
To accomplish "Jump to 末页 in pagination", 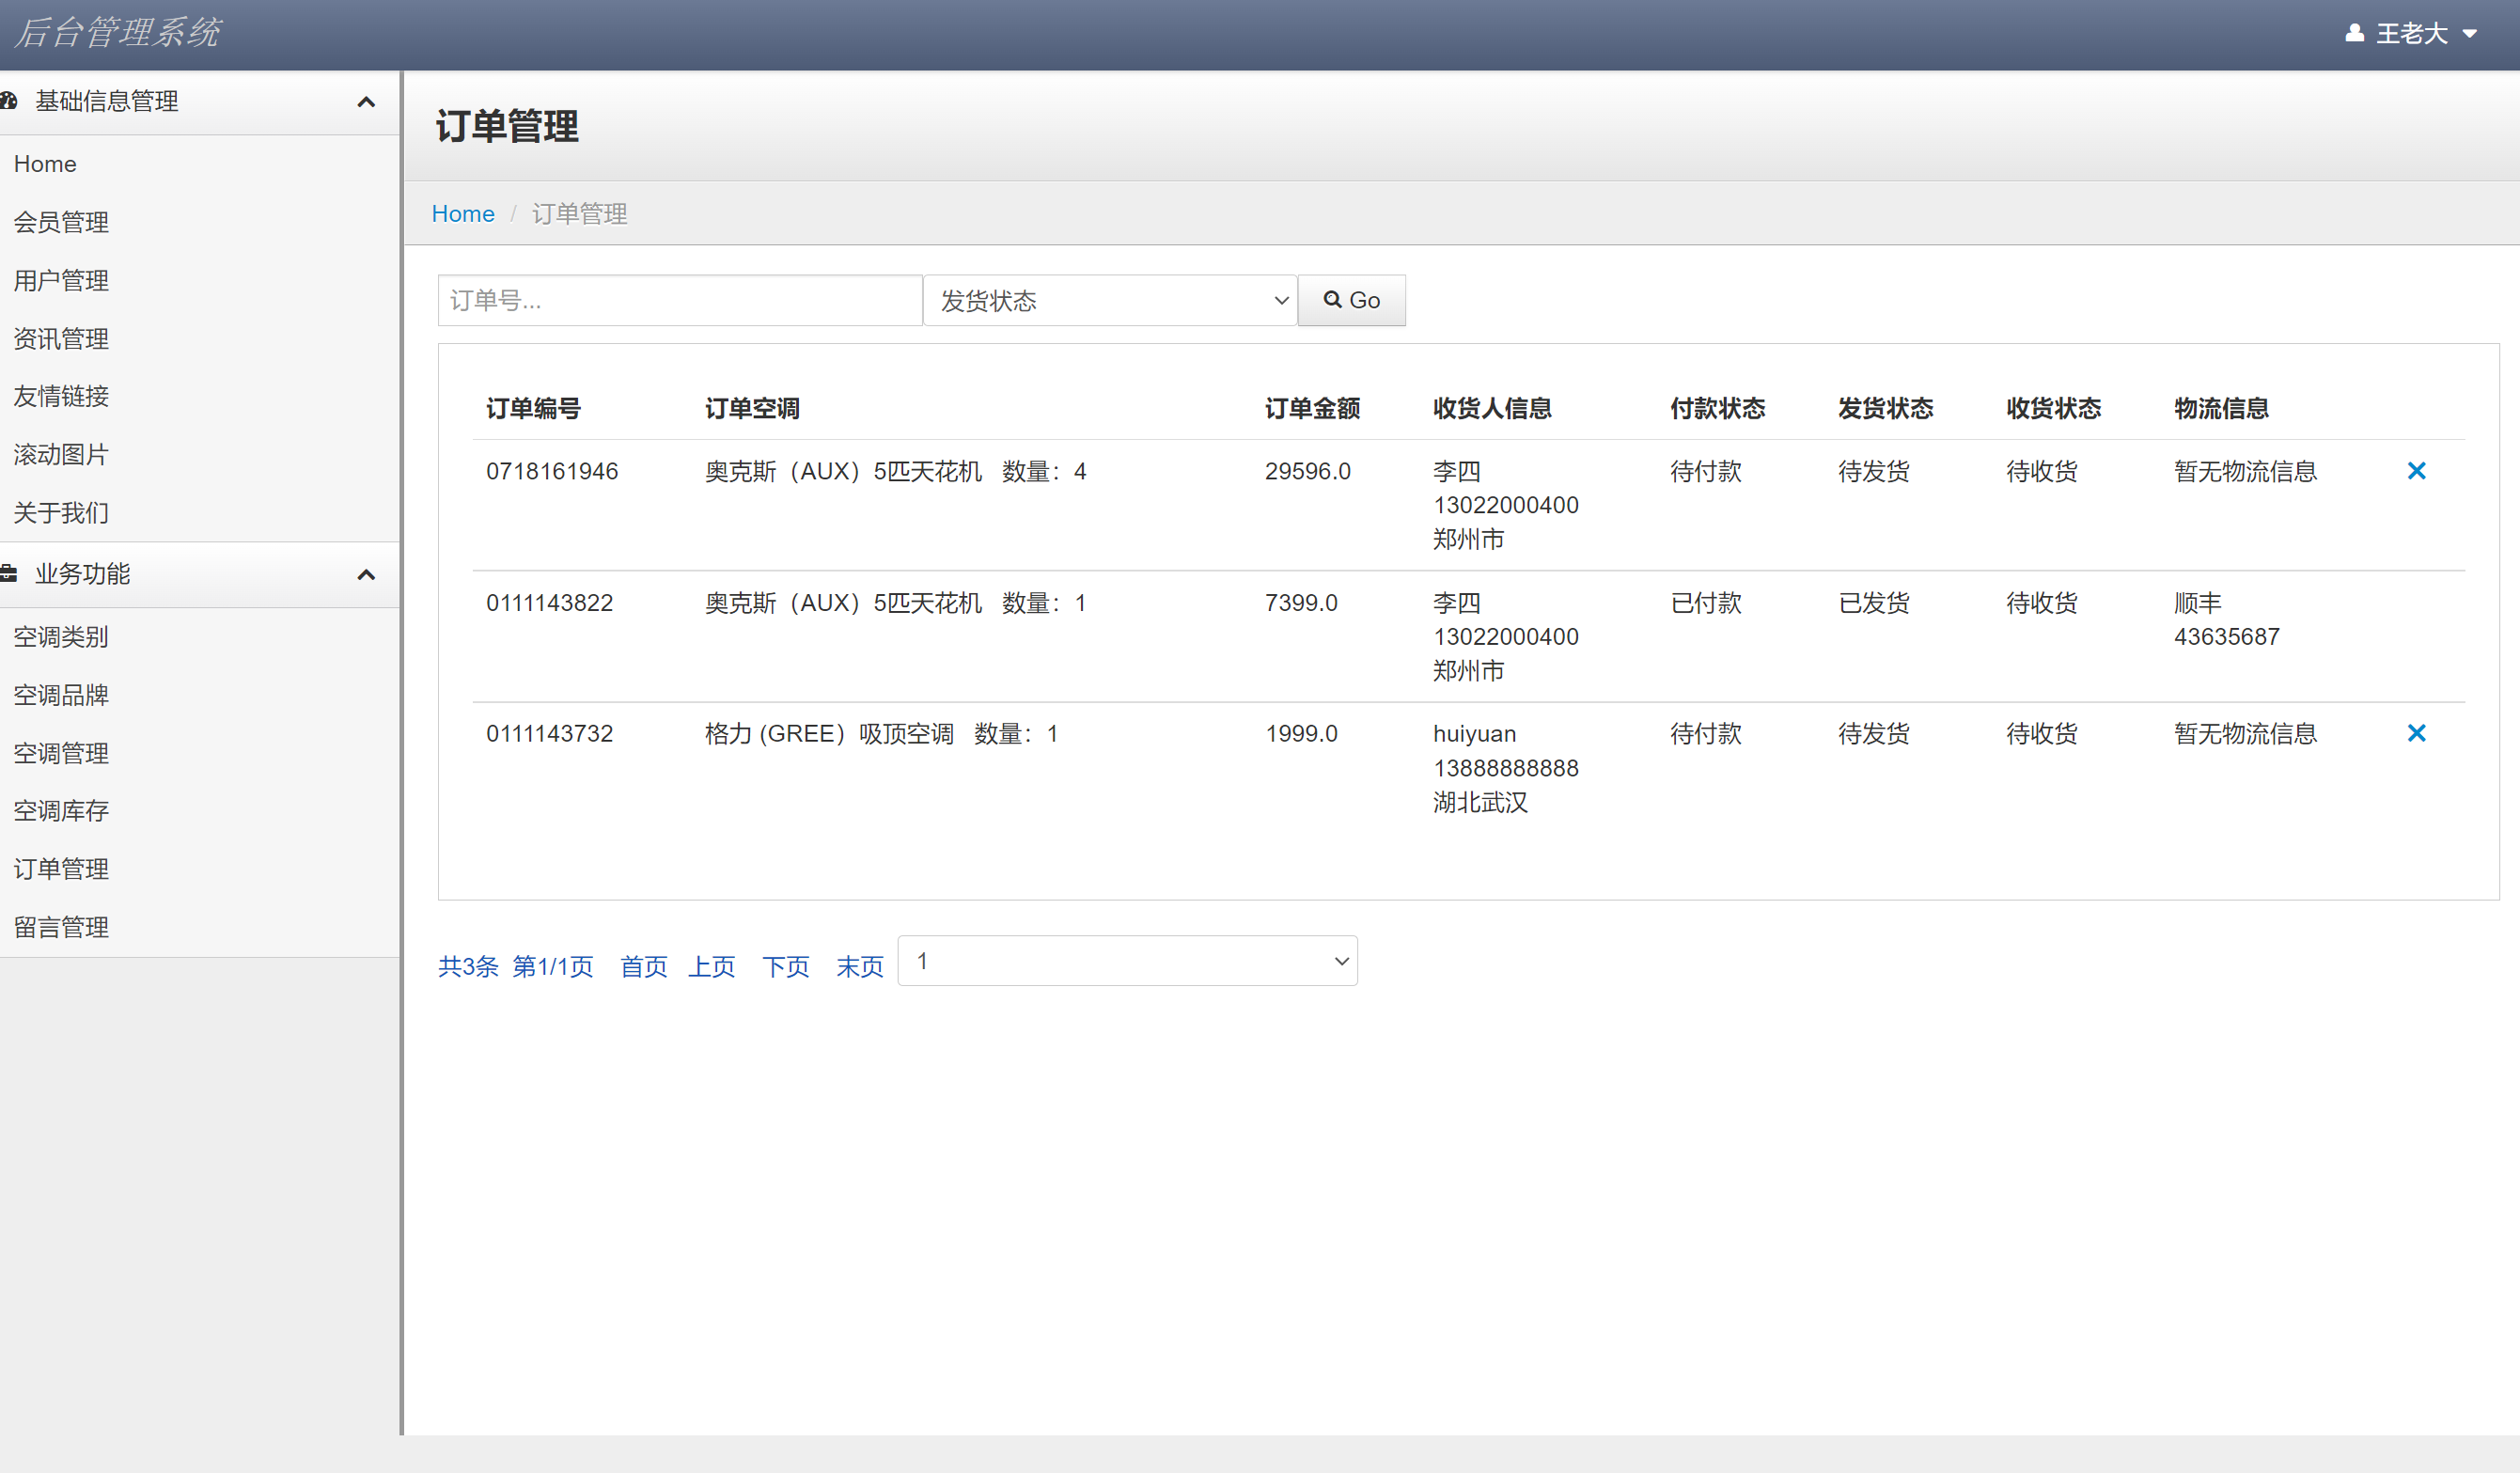I will [859, 966].
